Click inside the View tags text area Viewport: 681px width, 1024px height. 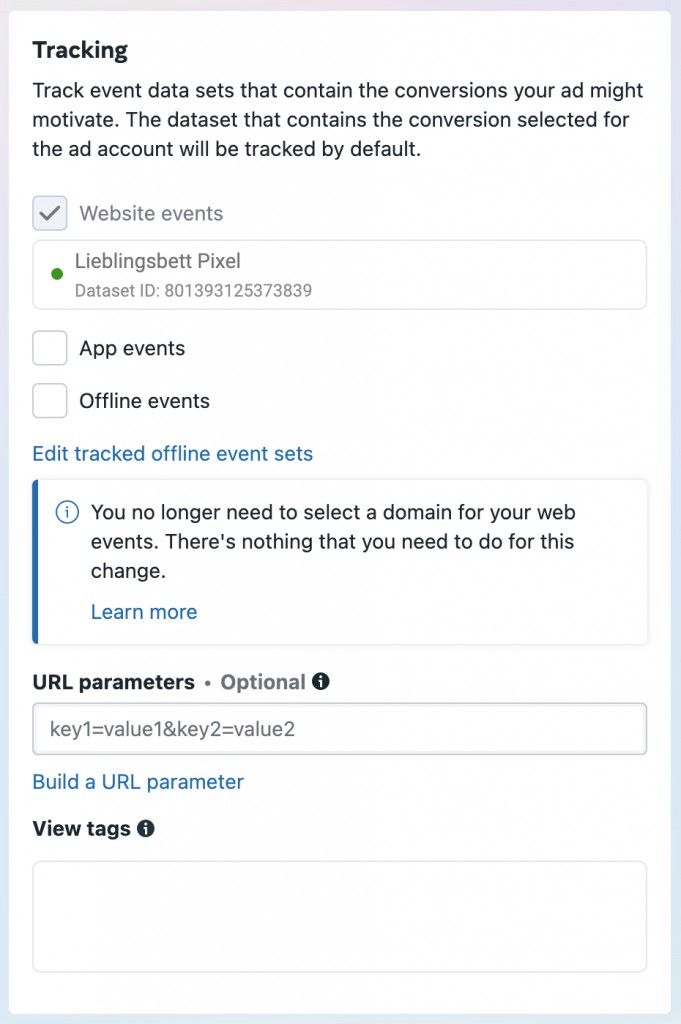[x=339, y=916]
